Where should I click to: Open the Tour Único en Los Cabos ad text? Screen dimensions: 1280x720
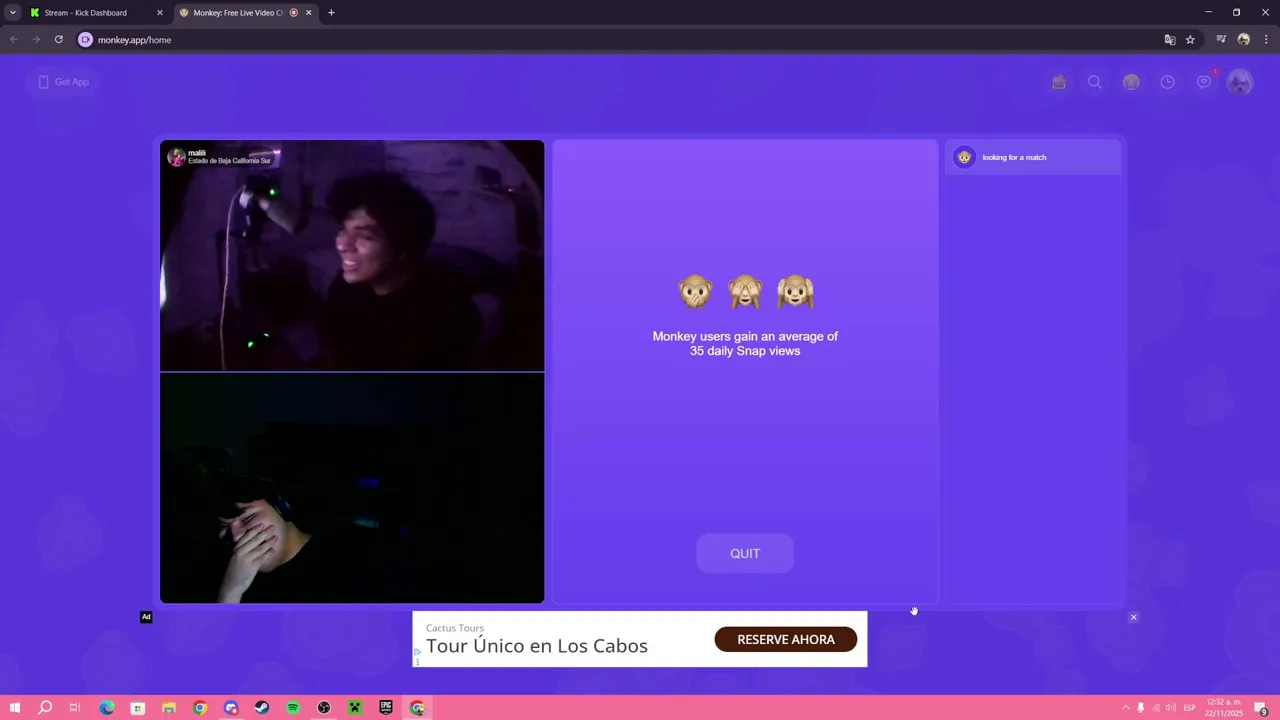[537, 646]
